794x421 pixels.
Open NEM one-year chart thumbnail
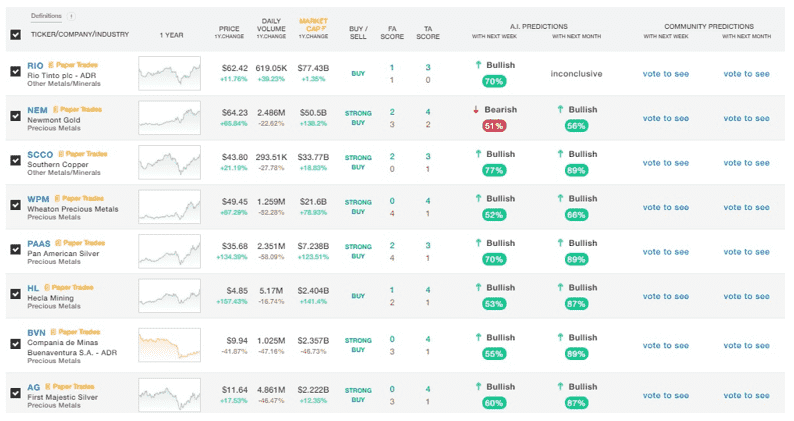pos(169,118)
